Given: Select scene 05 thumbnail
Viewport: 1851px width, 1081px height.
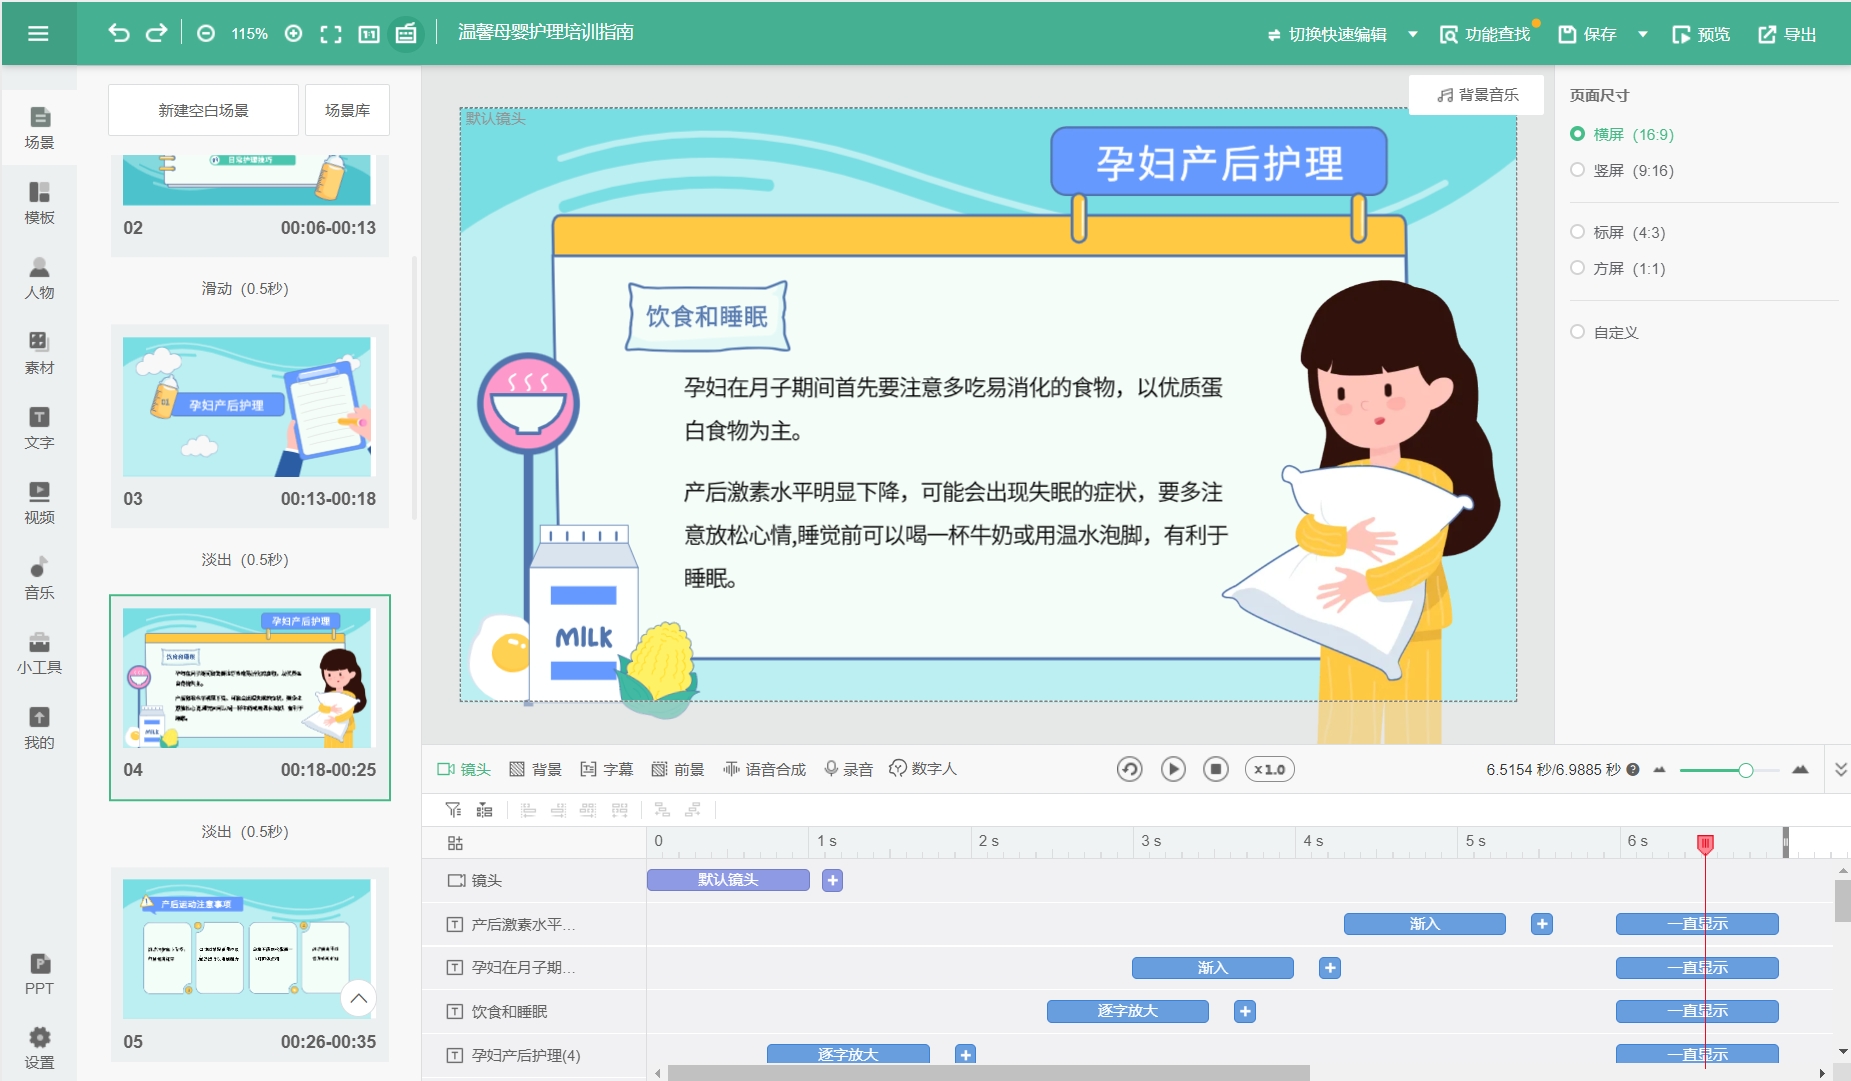Looking at the screenshot, I should pyautogui.click(x=247, y=949).
